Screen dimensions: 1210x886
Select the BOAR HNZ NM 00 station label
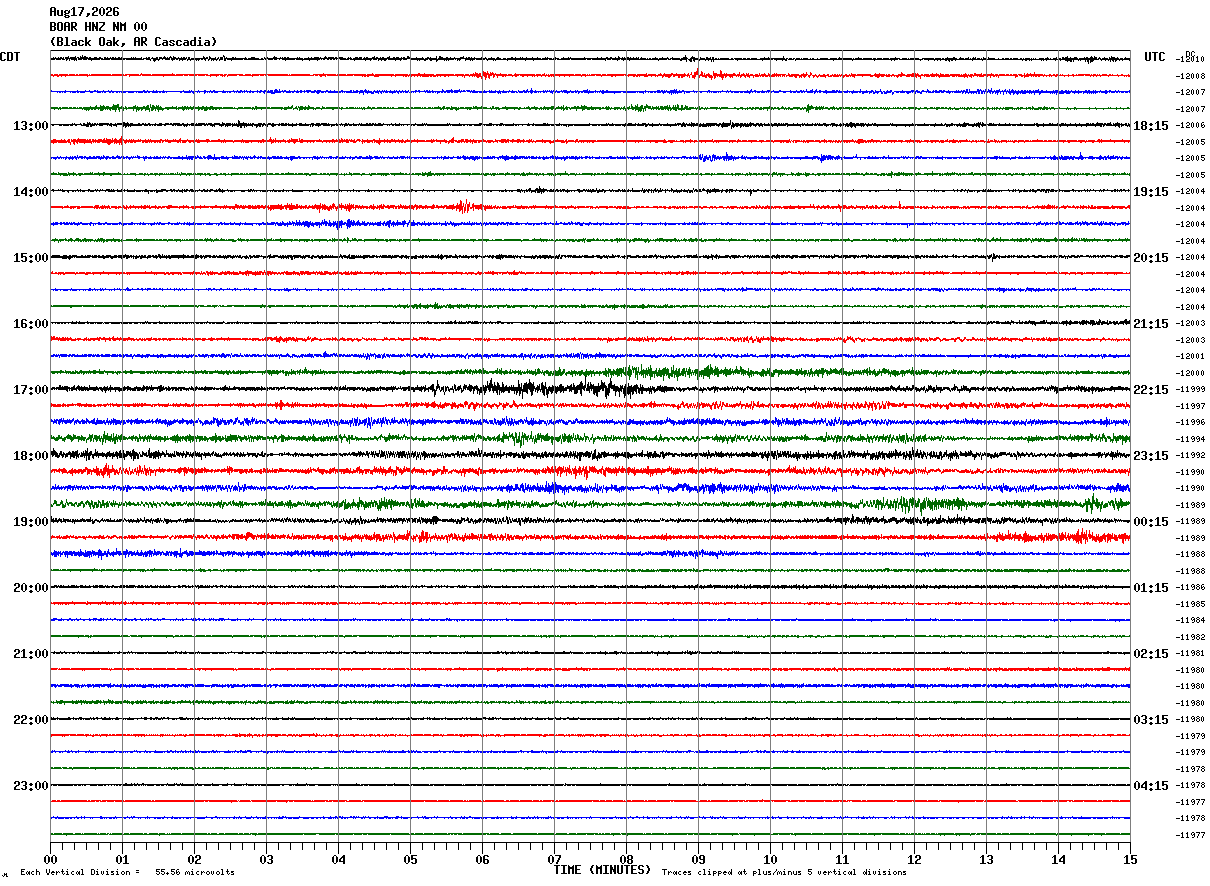pyautogui.click(x=98, y=27)
